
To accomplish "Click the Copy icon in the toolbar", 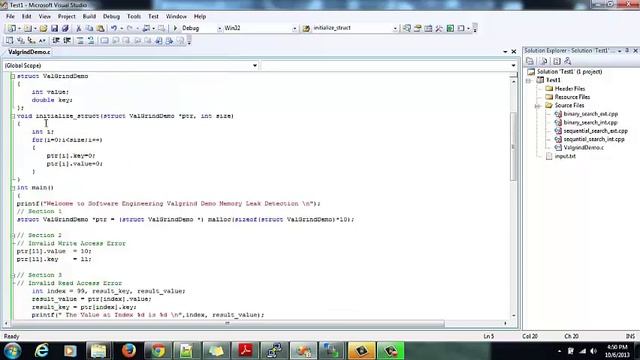I will (89, 28).
